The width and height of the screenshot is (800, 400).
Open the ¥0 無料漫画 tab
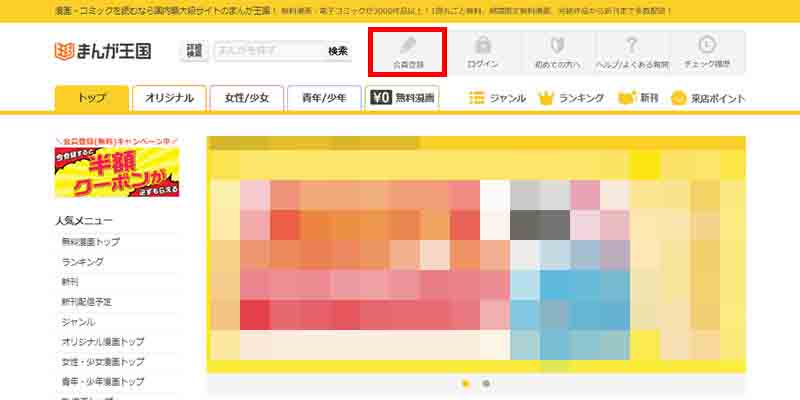402,98
